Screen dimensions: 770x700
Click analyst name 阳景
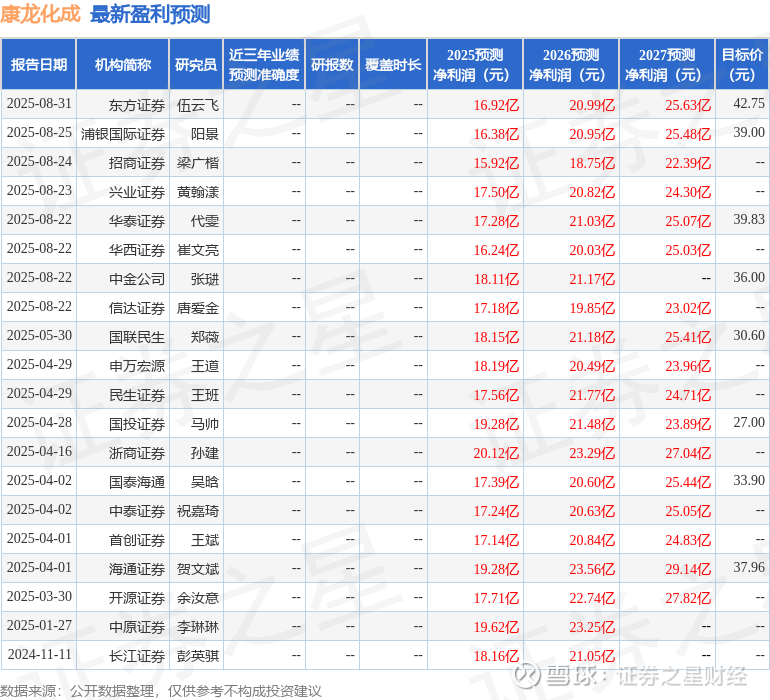(x=205, y=134)
